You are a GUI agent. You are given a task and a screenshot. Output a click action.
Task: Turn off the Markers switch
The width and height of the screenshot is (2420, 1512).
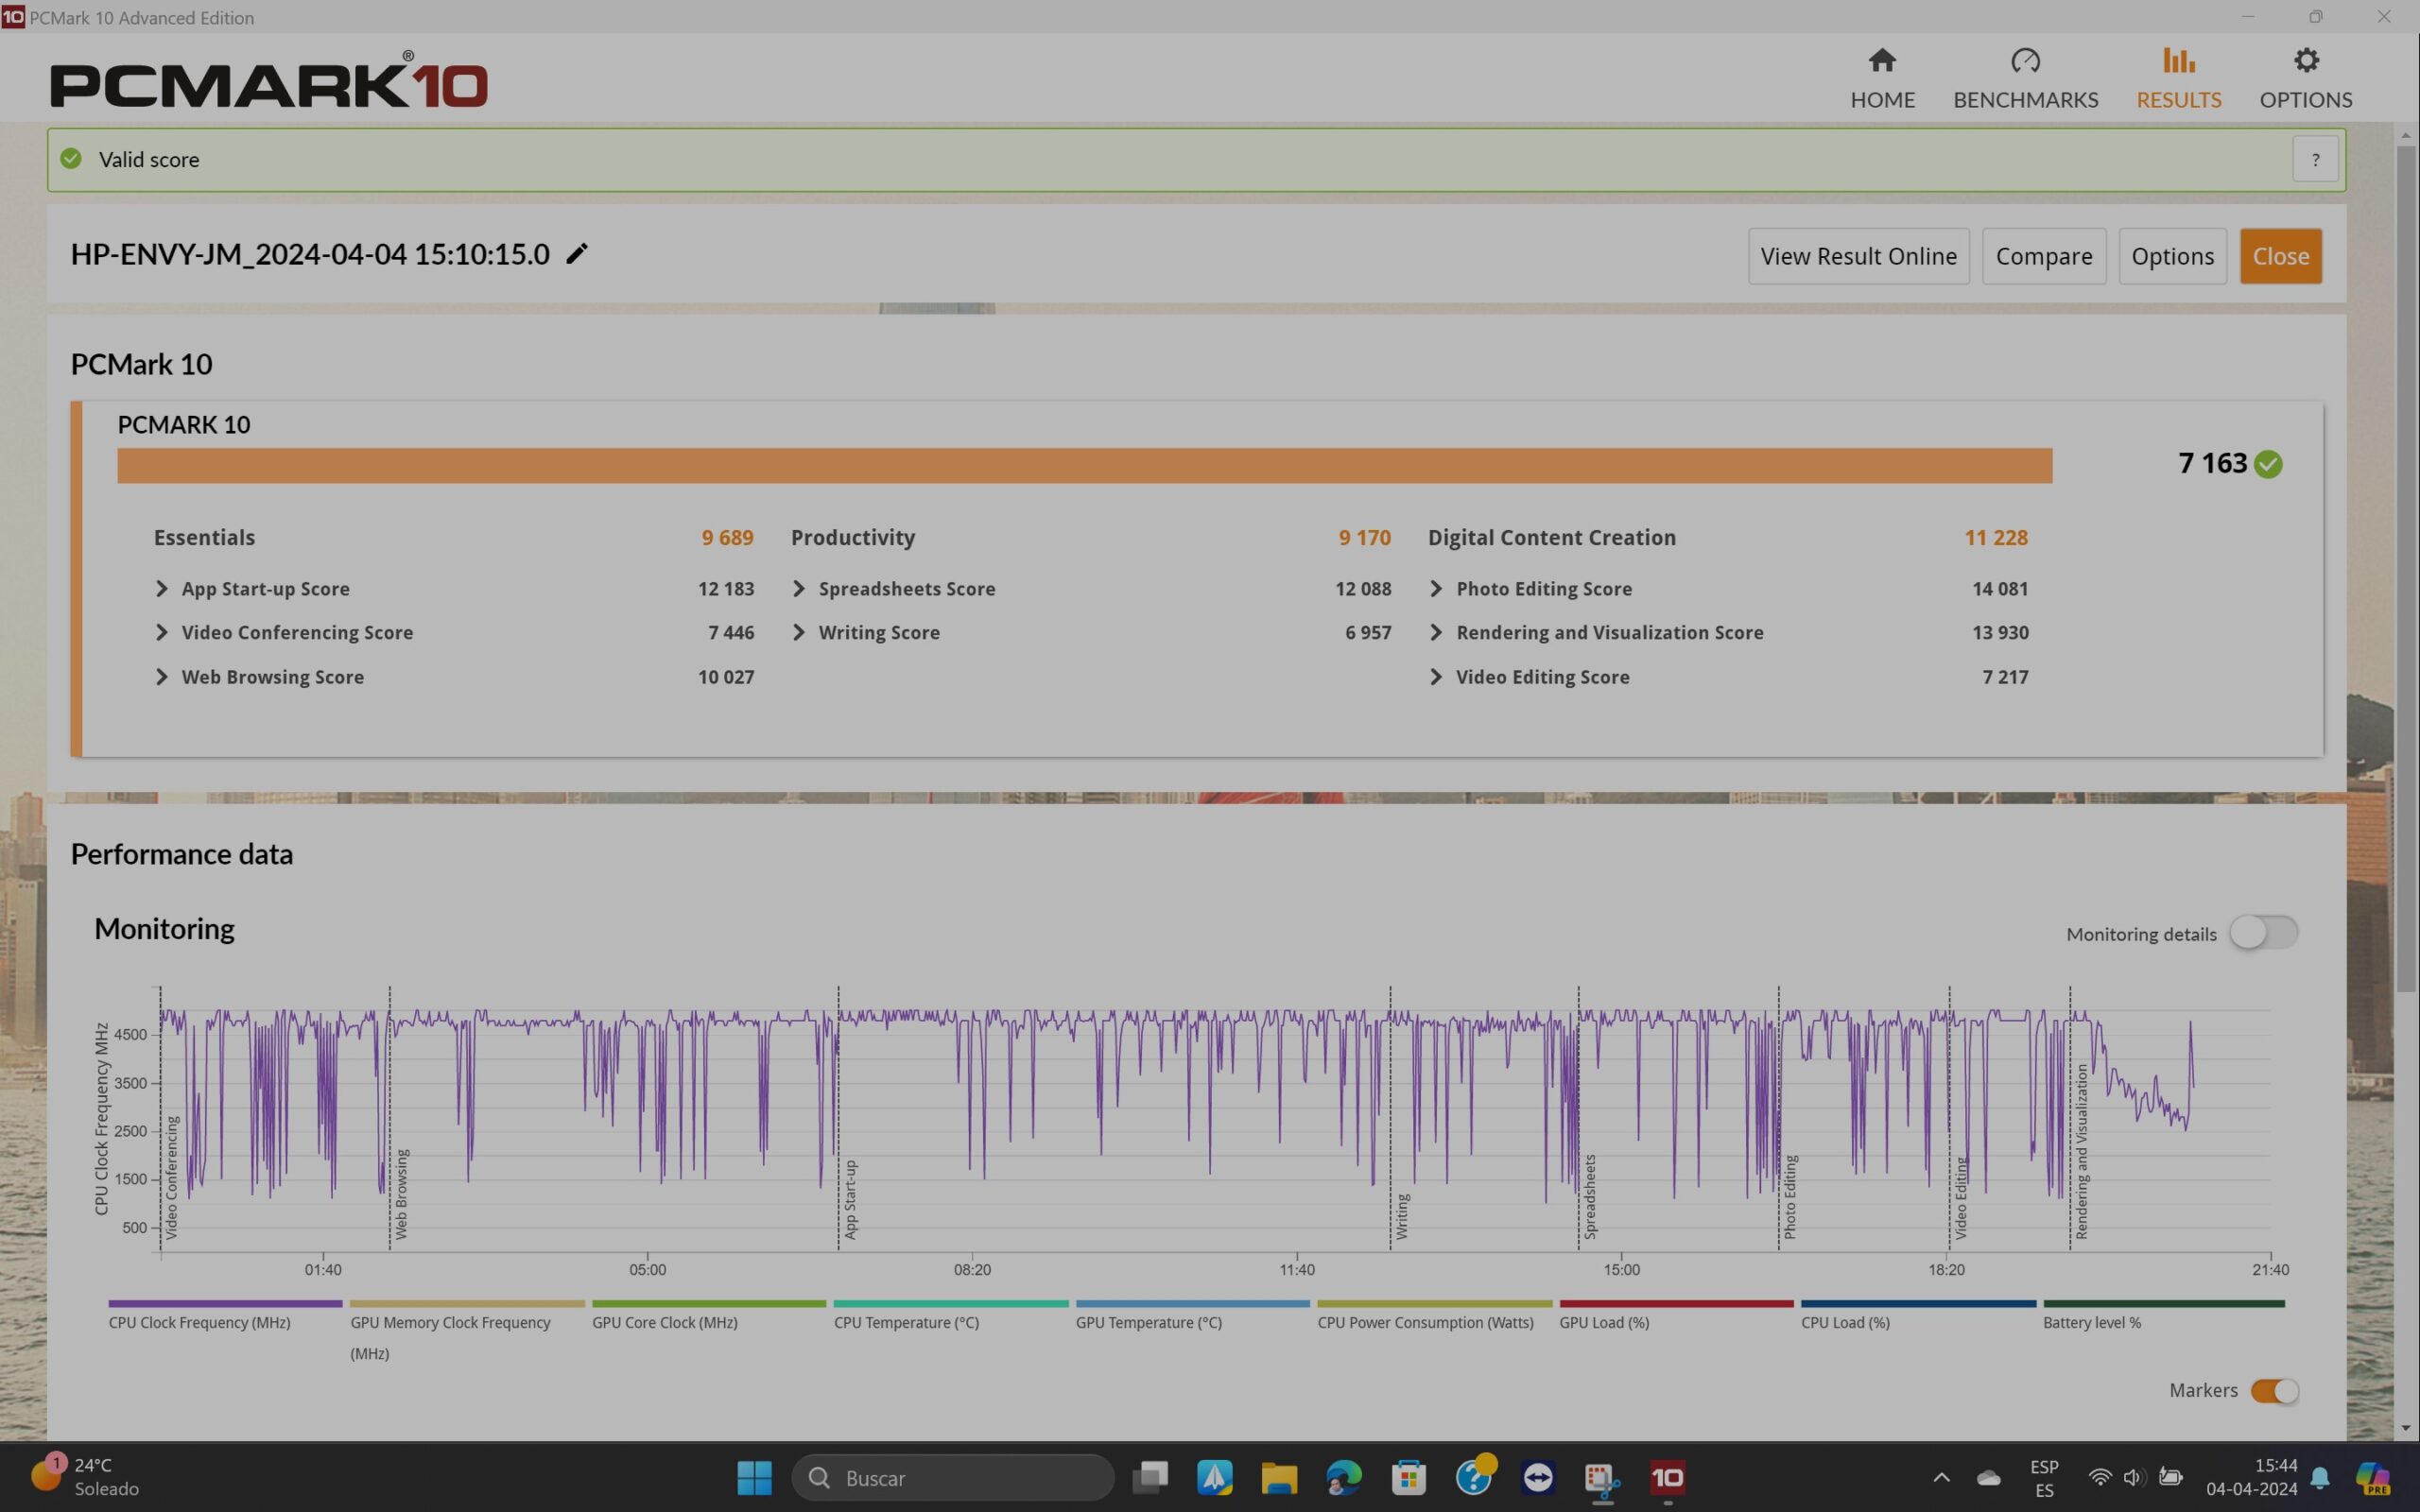coord(2274,1391)
